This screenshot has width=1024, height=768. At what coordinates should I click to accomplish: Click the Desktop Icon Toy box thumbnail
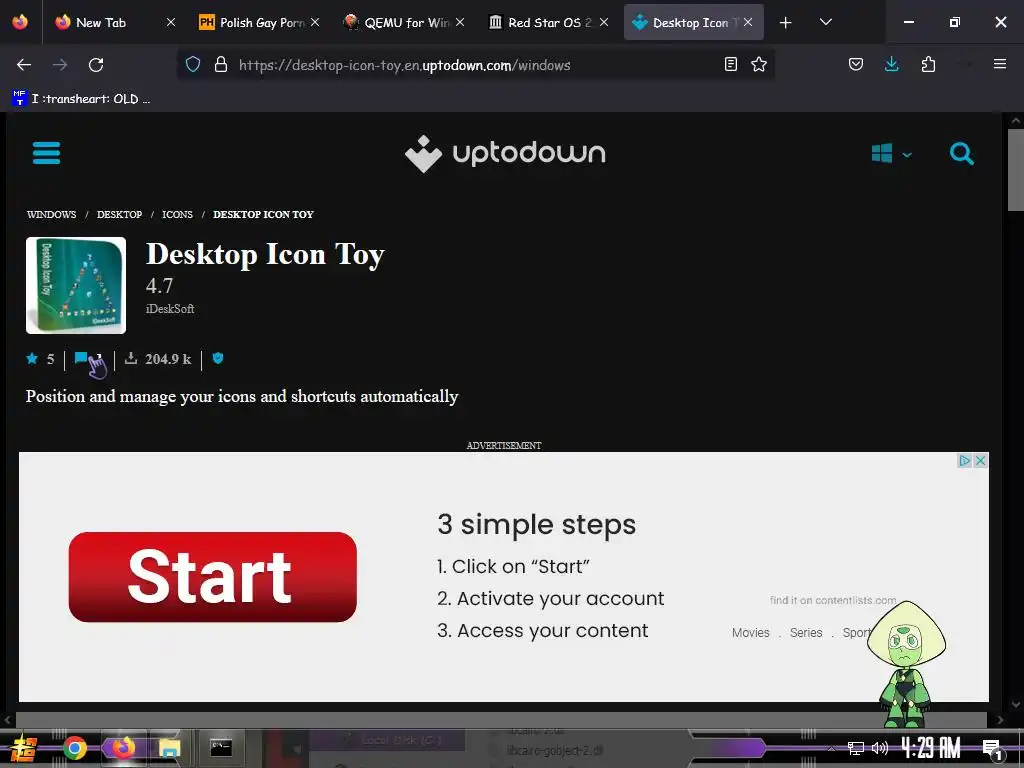76,285
